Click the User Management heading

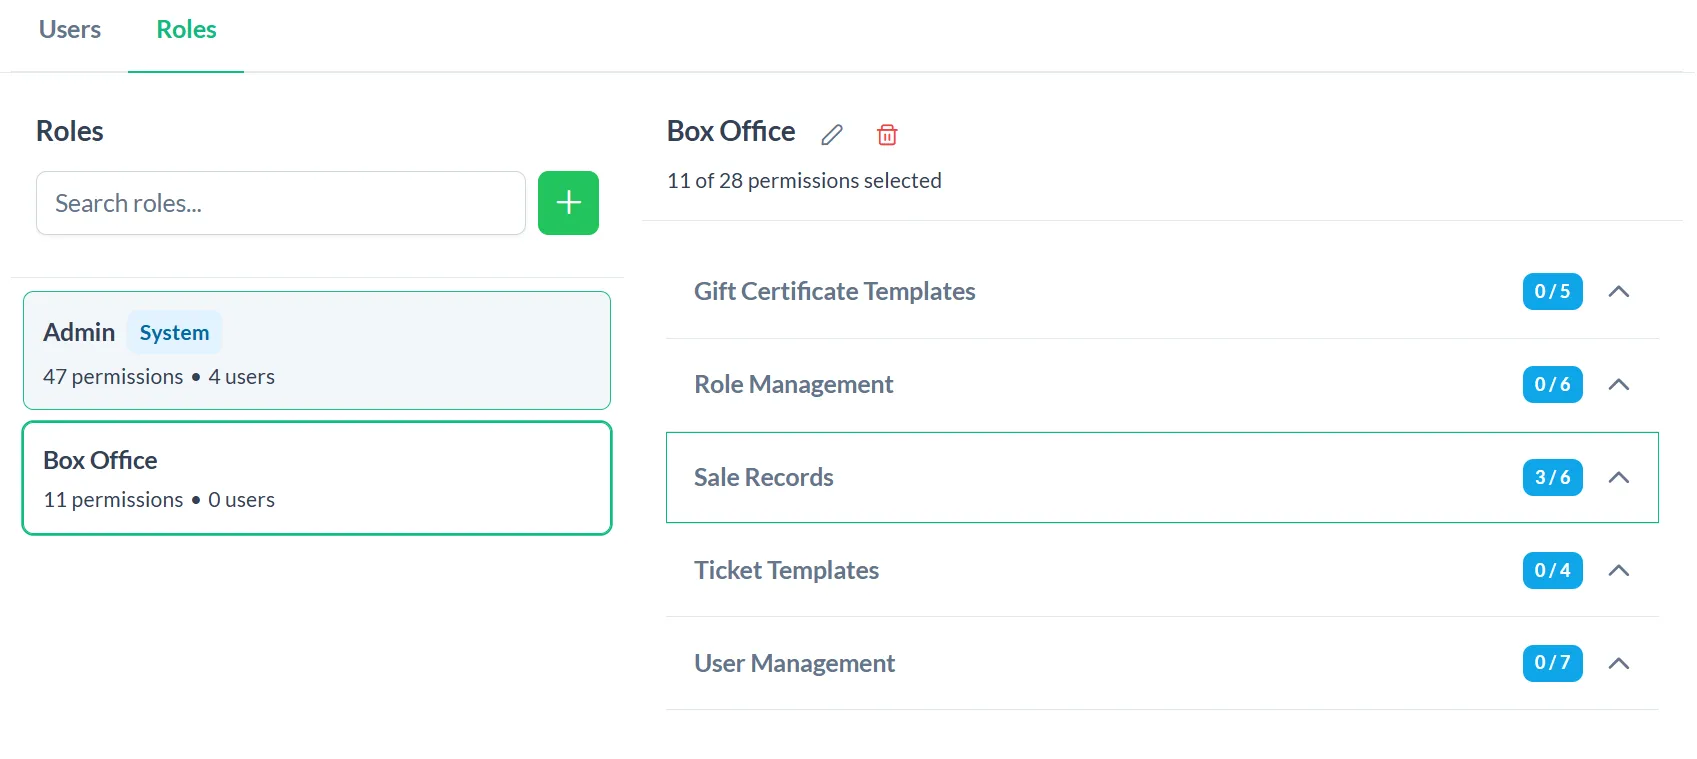coord(795,663)
